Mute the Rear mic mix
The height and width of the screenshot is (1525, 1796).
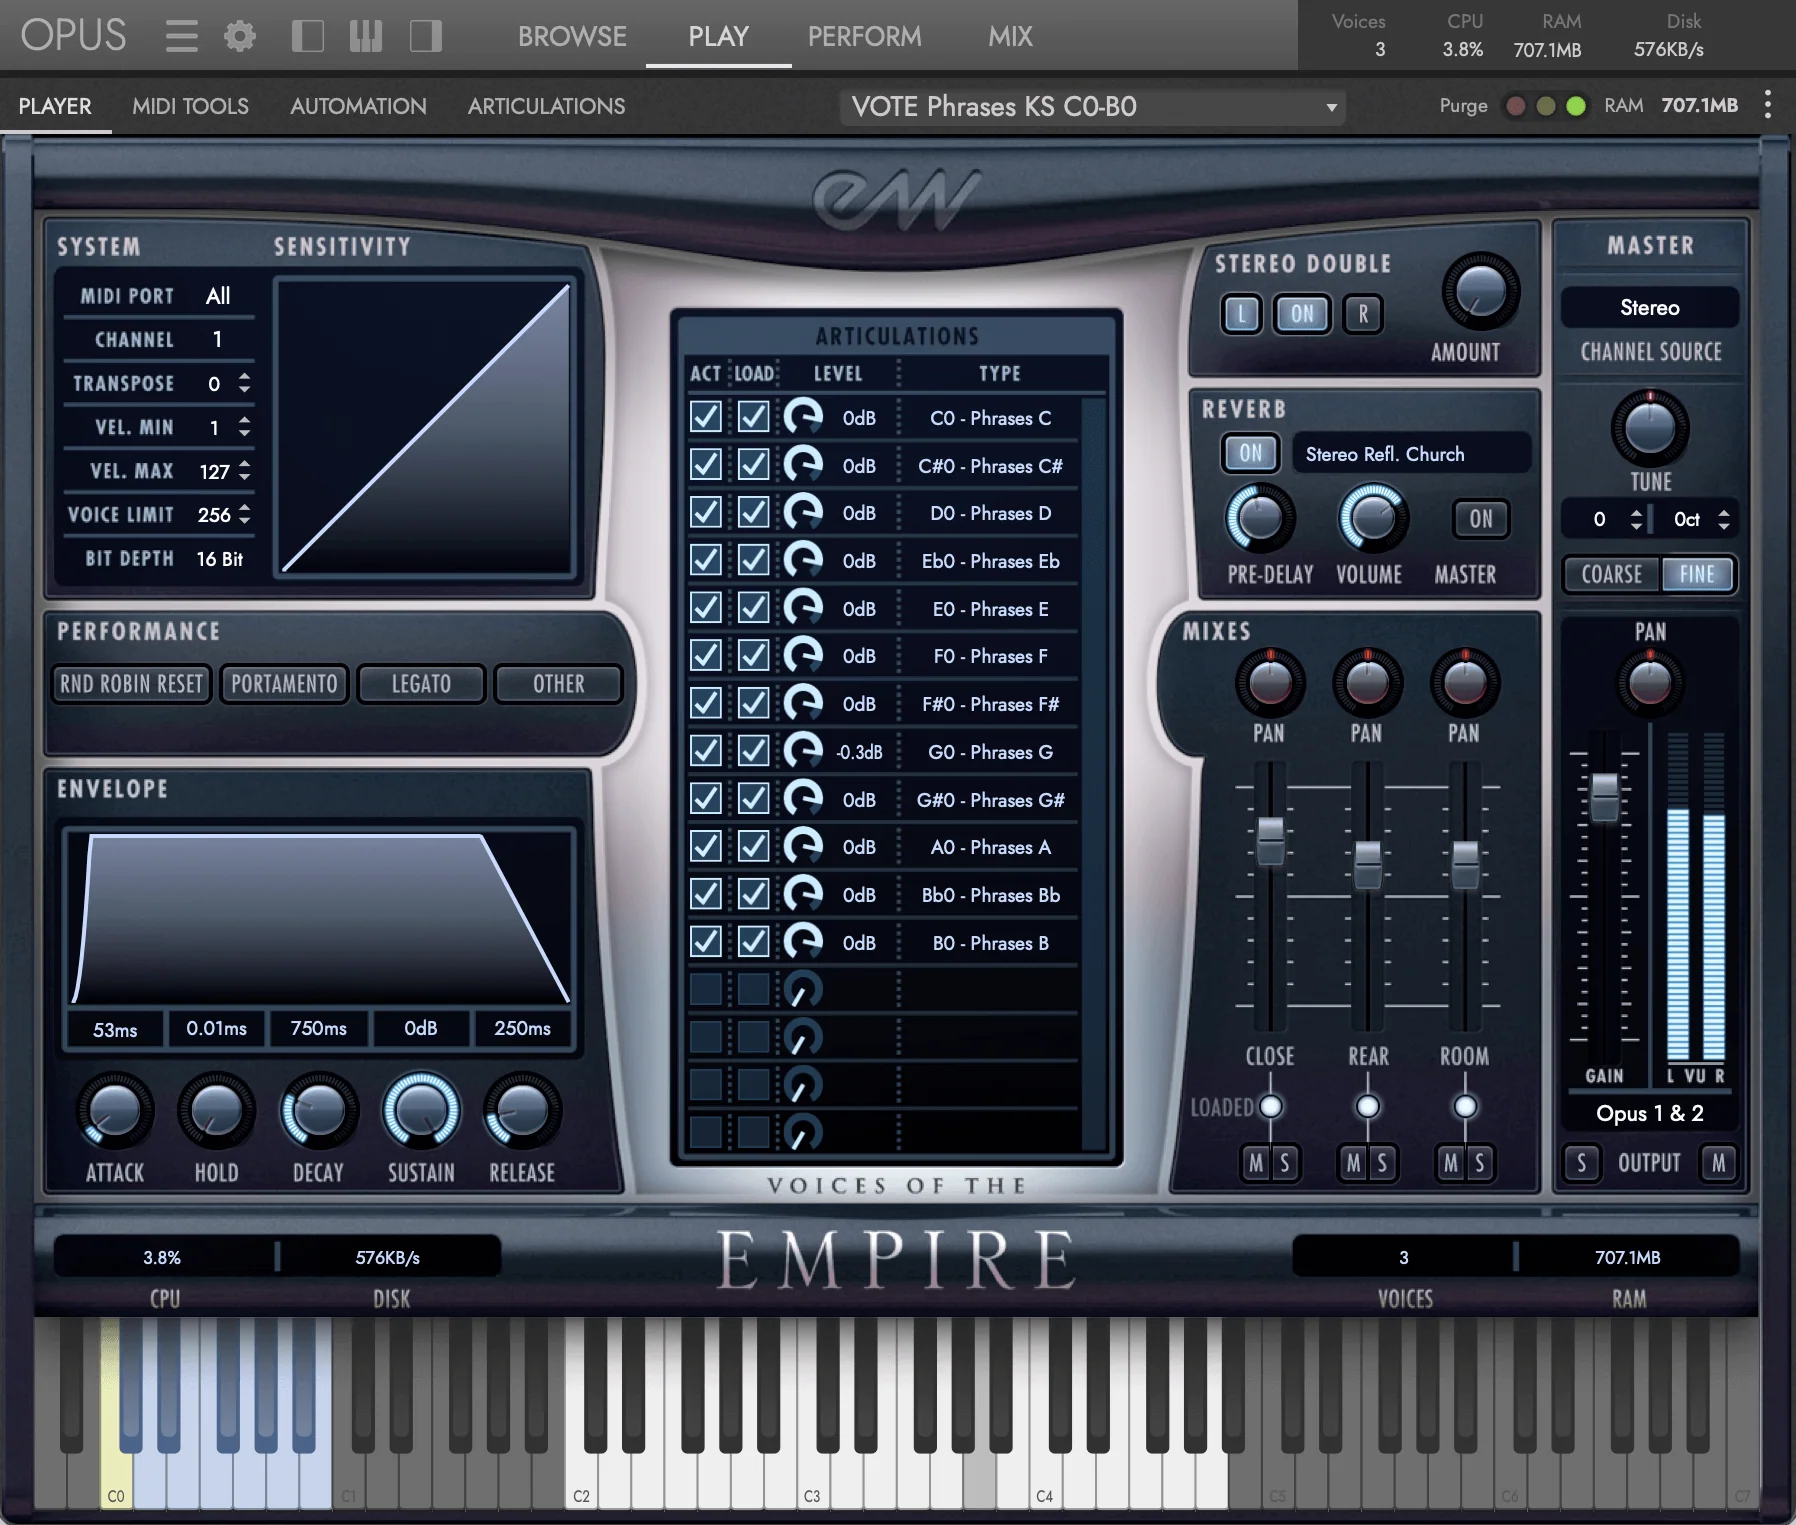pyautogui.click(x=1353, y=1163)
